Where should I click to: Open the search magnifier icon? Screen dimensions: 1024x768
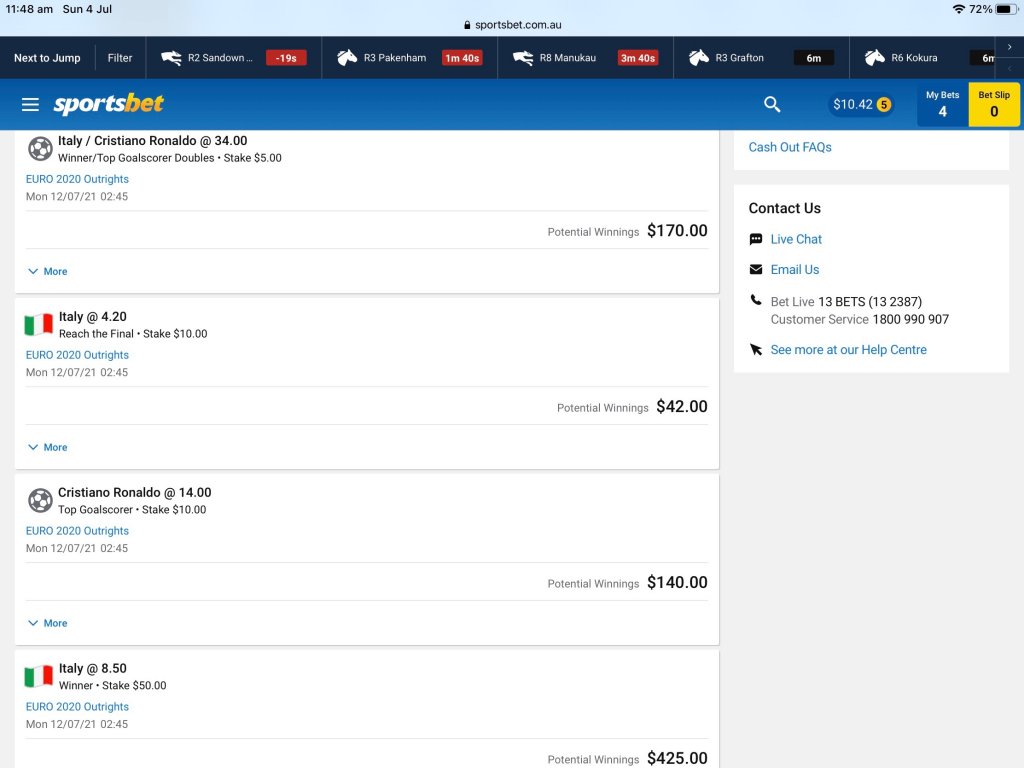point(772,104)
